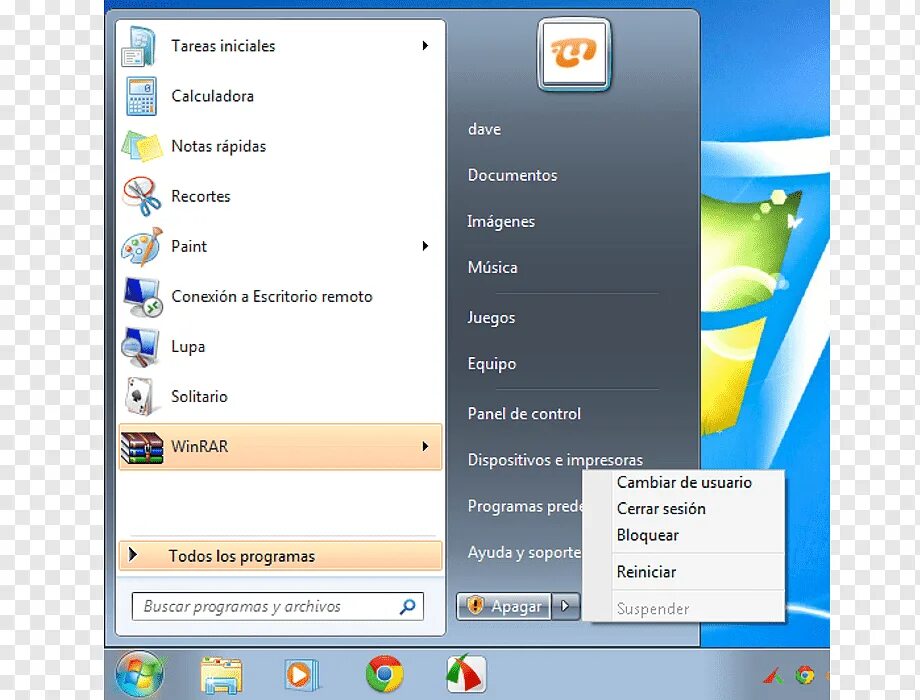This screenshot has width=920, height=700.
Task: Open Documentos
Action: pos(513,175)
